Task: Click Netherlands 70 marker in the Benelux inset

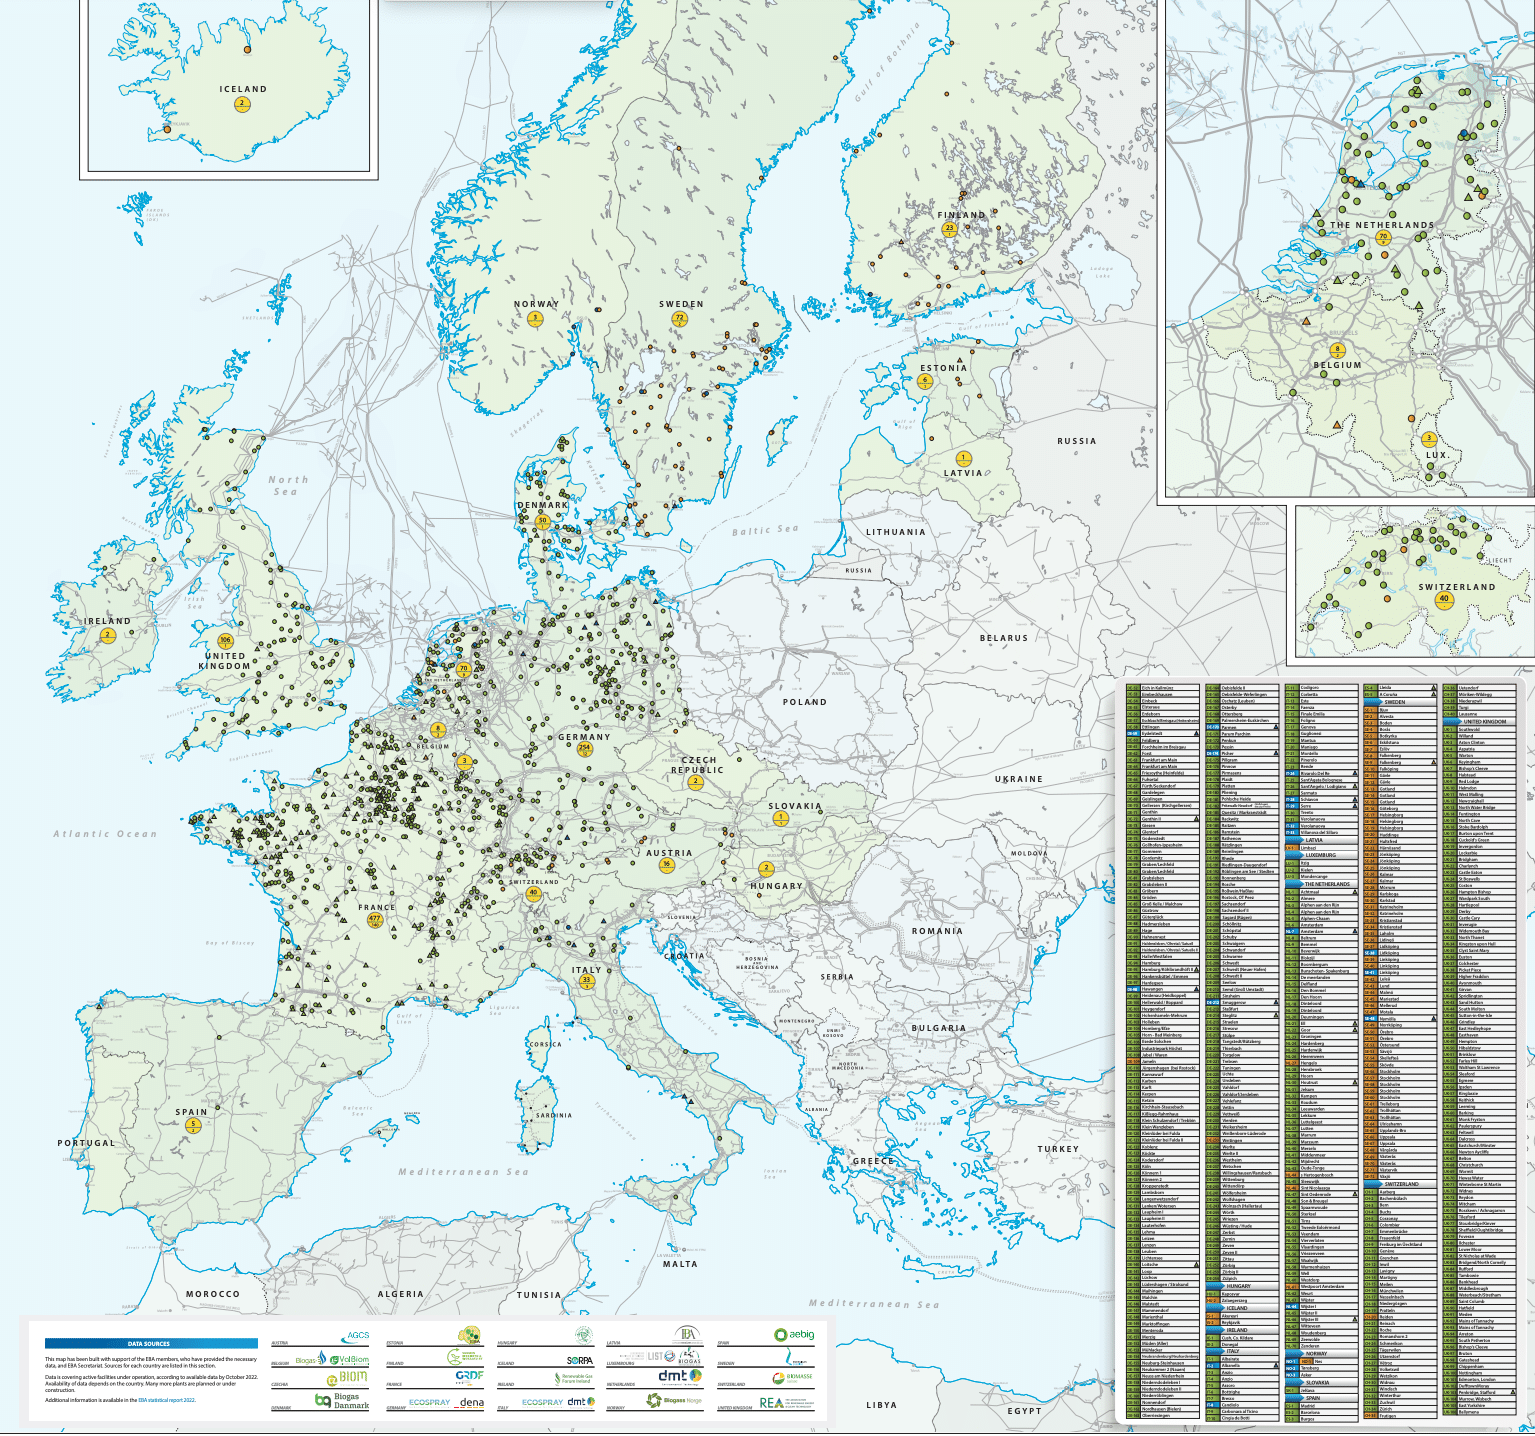Action: coord(1384,238)
